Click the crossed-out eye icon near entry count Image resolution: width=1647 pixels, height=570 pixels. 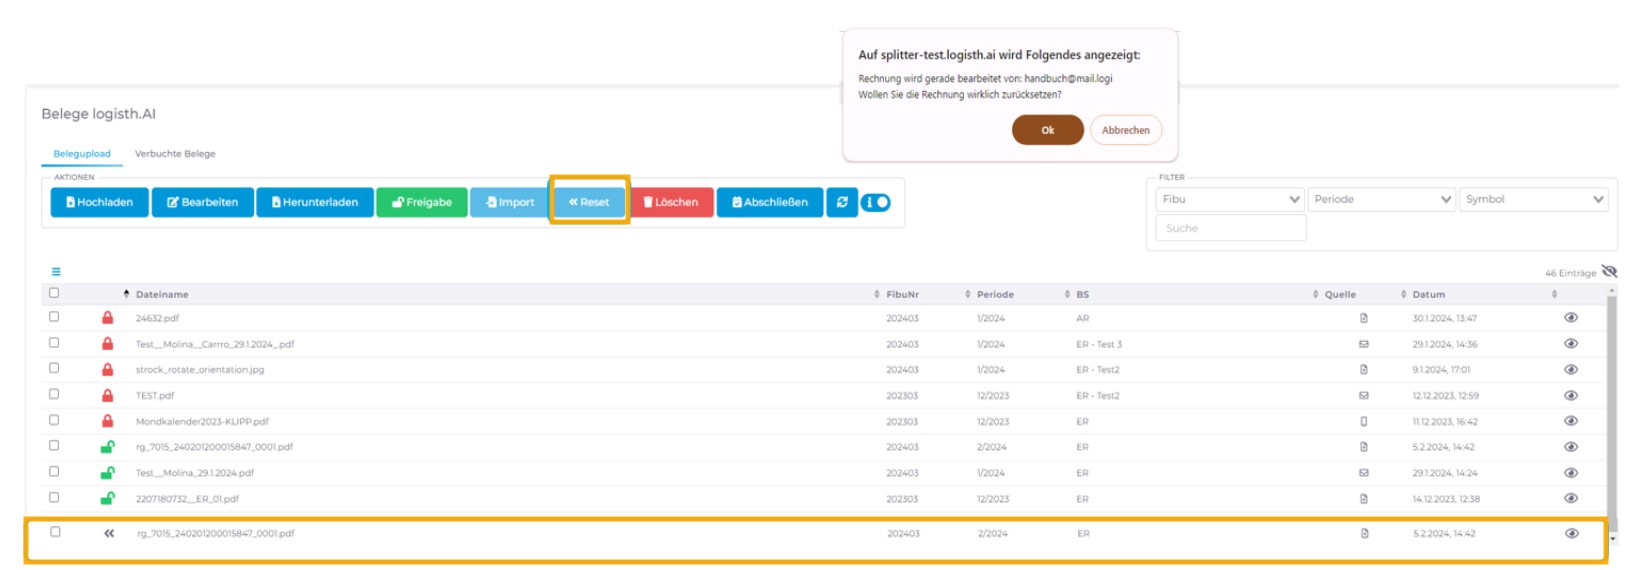pyautogui.click(x=1609, y=272)
